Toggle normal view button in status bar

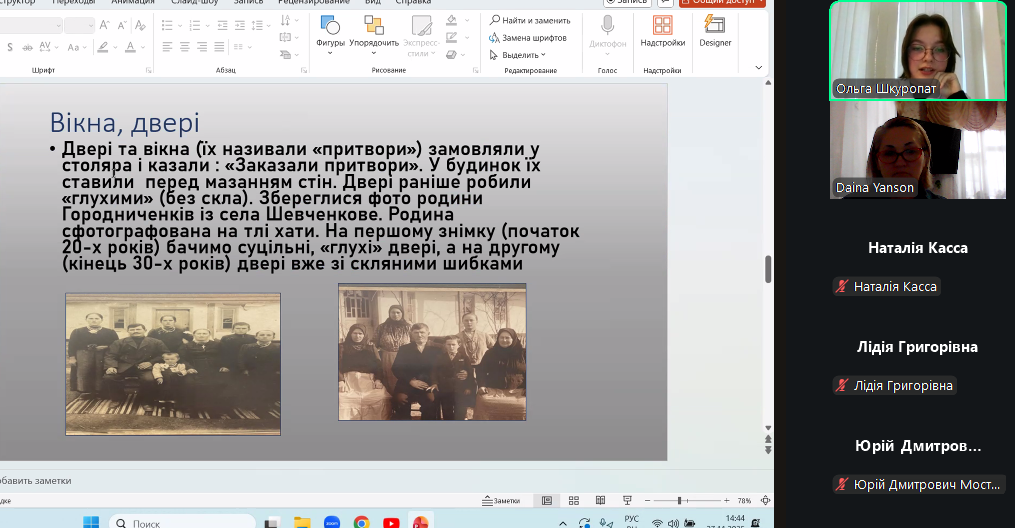tap(546, 500)
